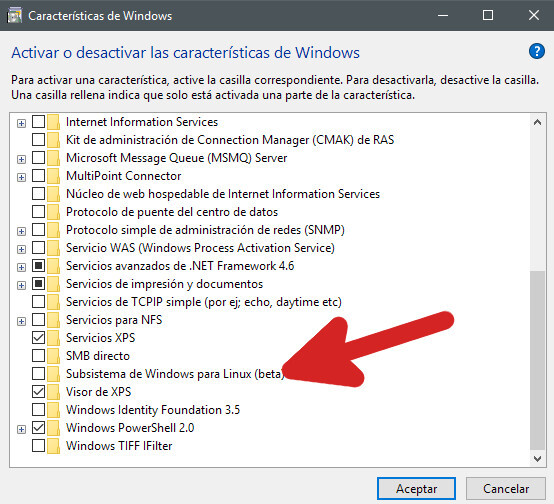Image resolution: width=554 pixels, height=504 pixels.
Task: Enable Subsistema de Windows para Linux checkbox
Action: point(38,373)
